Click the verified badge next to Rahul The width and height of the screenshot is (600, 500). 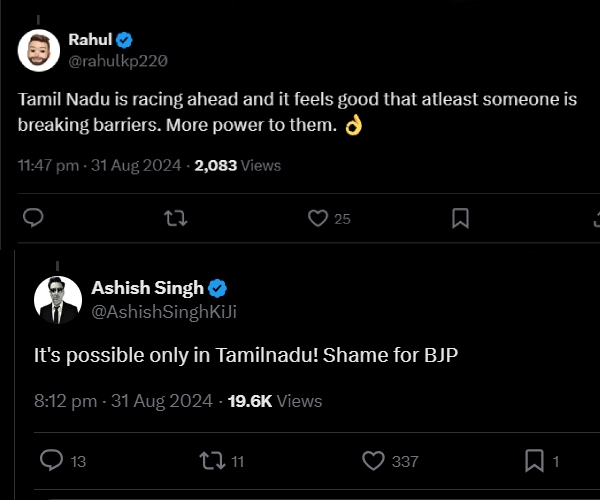[125, 40]
